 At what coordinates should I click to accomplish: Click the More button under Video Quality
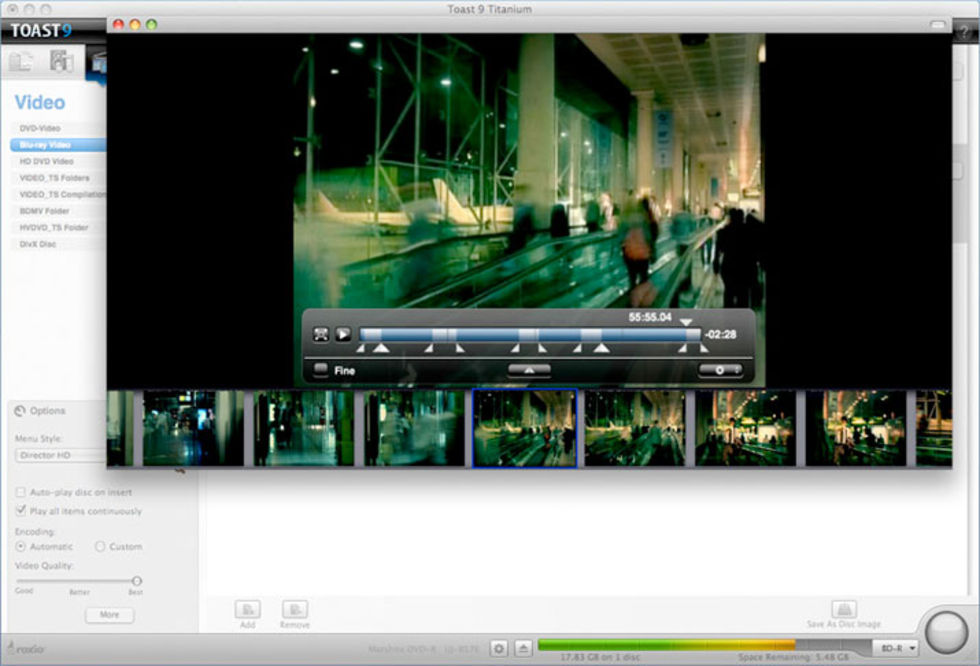pyautogui.click(x=109, y=615)
